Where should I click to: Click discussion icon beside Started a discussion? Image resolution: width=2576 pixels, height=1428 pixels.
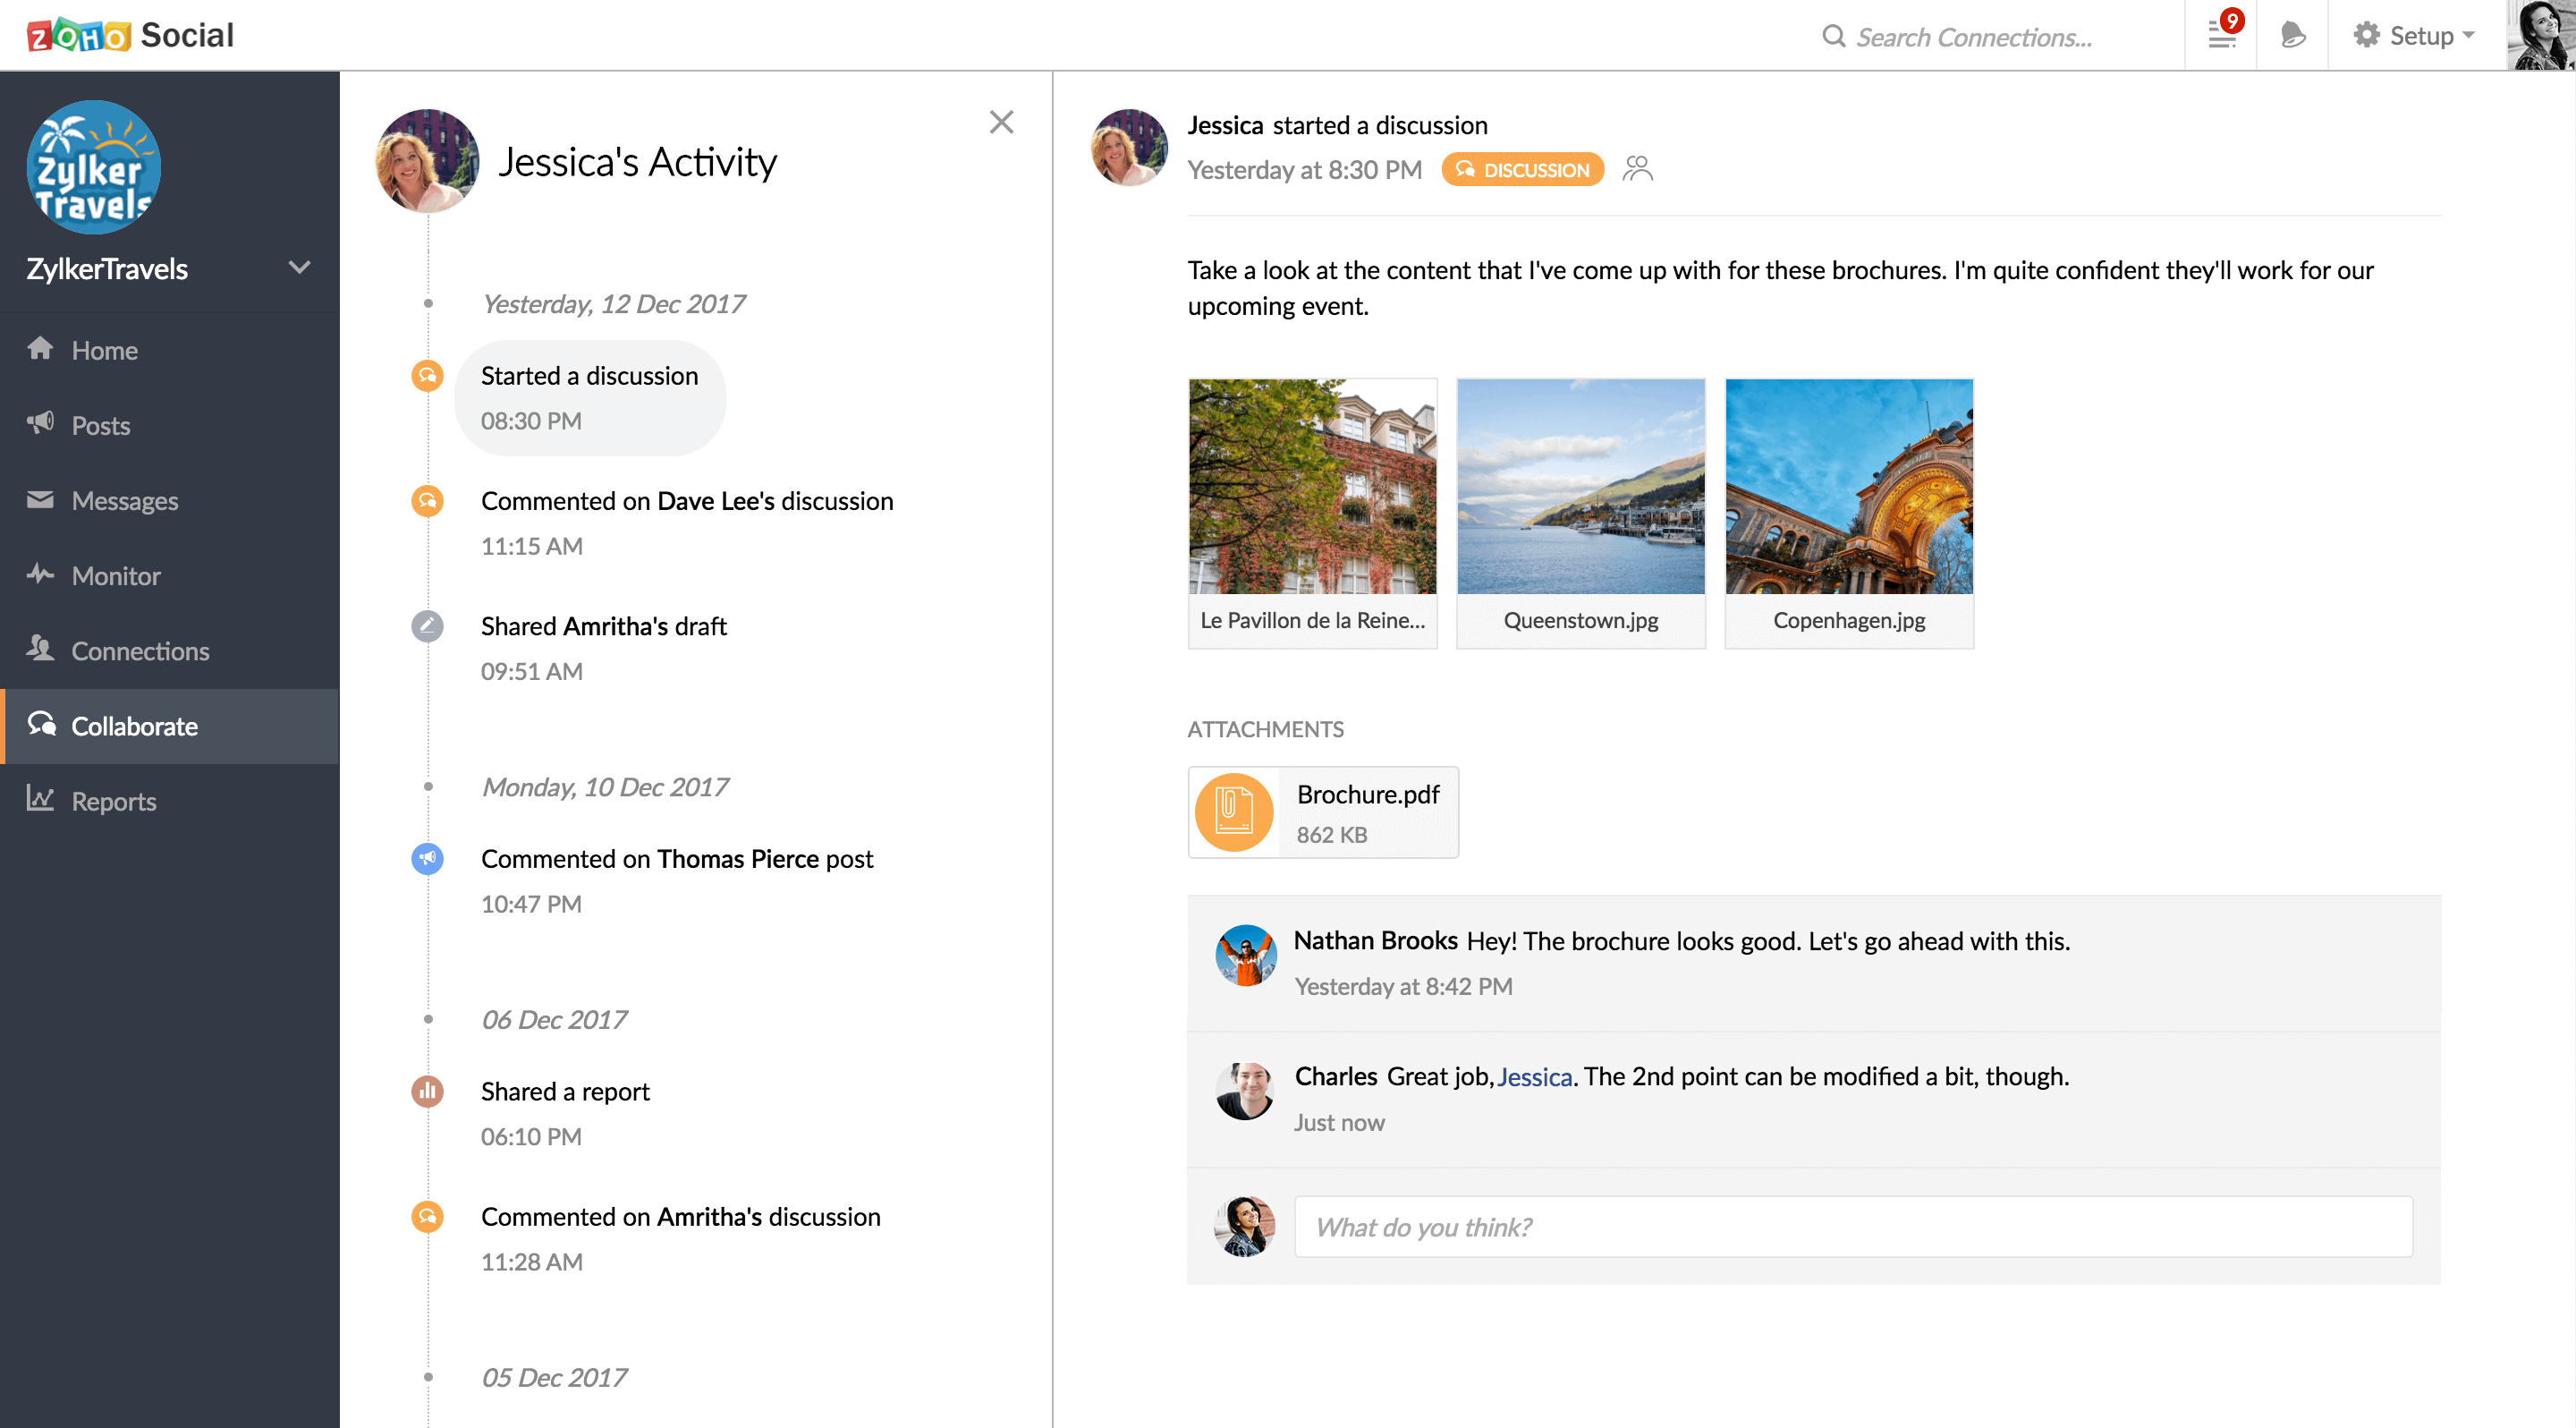pos(428,376)
